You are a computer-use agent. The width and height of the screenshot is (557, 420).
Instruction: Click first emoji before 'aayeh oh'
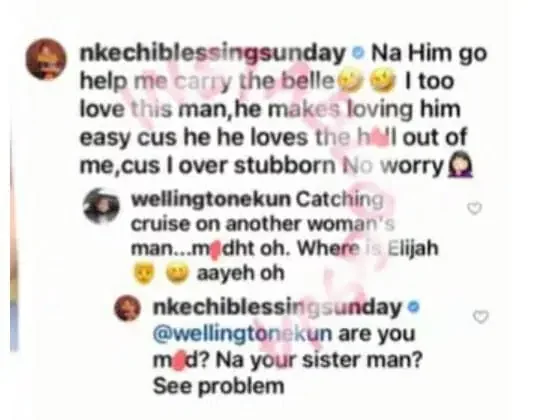(x=144, y=274)
